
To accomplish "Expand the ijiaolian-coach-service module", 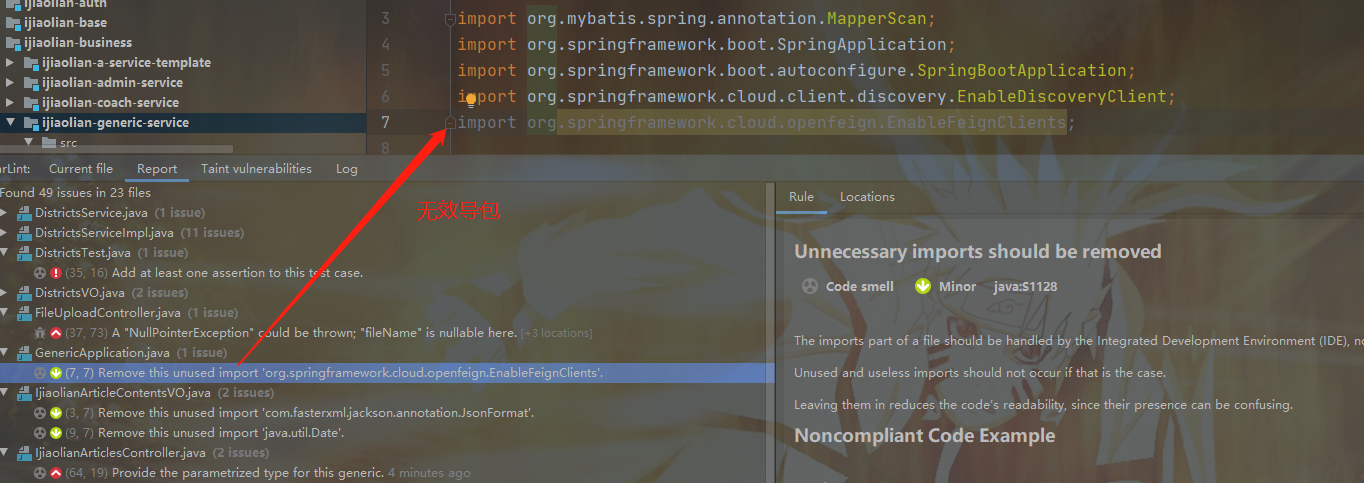I will pyautogui.click(x=10, y=102).
